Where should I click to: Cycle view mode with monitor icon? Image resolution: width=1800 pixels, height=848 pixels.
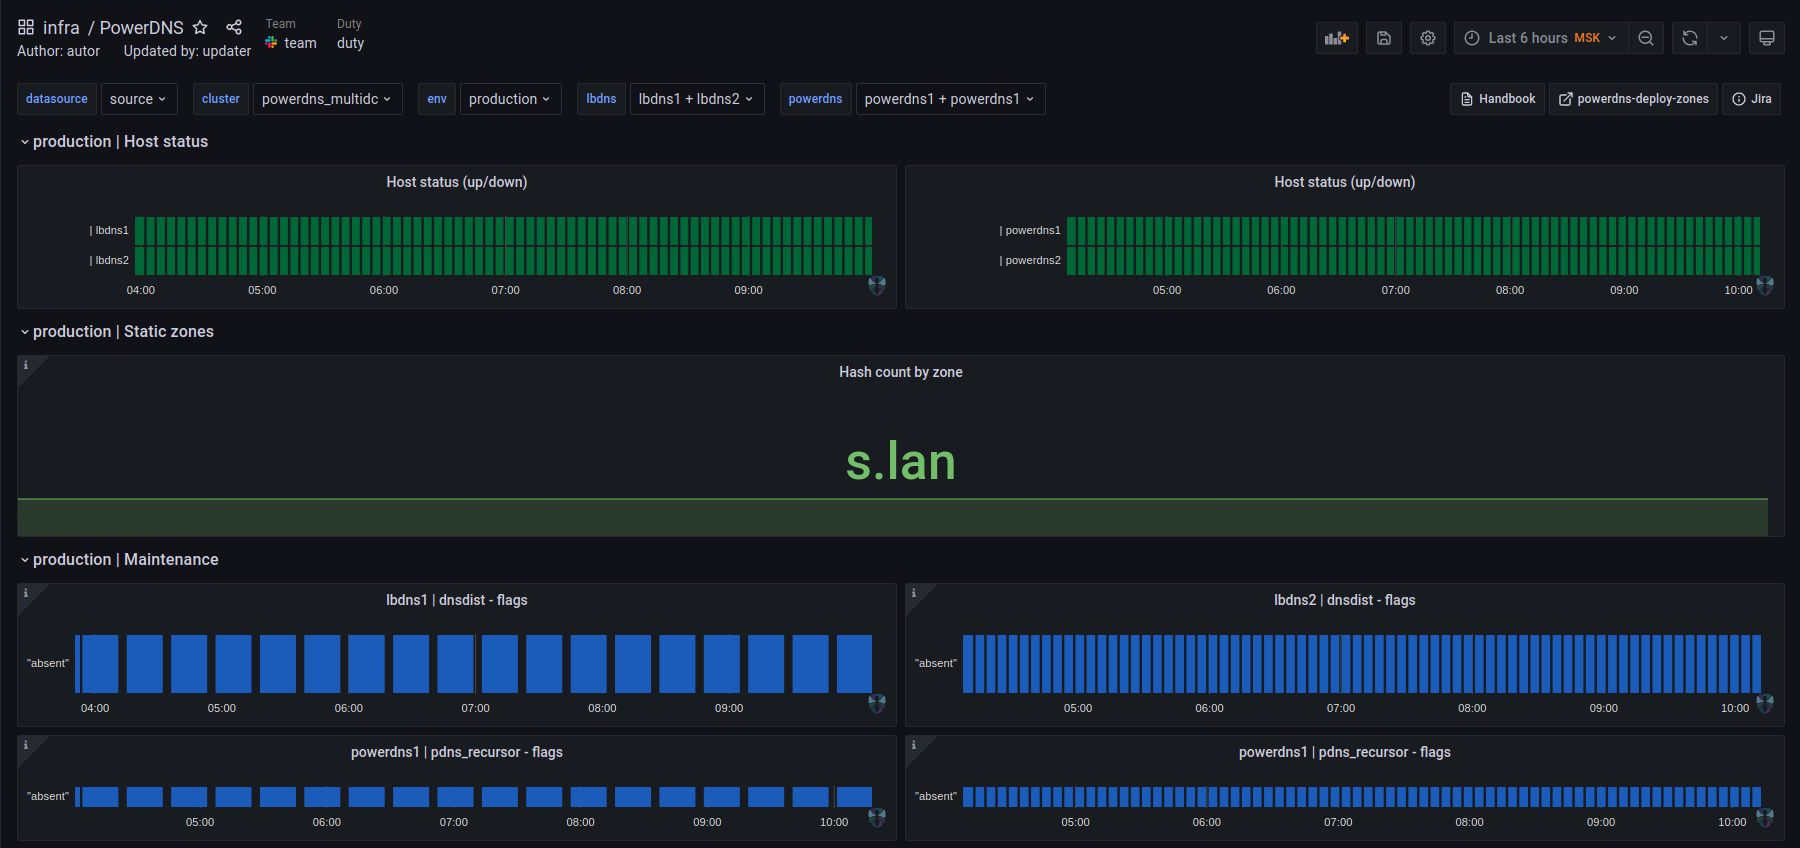[1767, 38]
